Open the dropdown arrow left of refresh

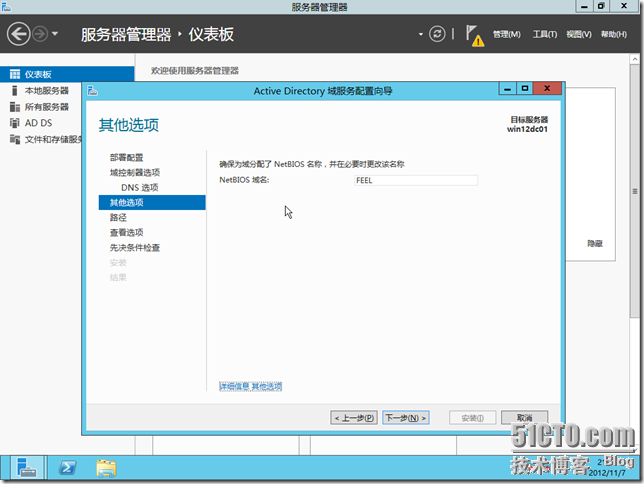click(x=421, y=34)
